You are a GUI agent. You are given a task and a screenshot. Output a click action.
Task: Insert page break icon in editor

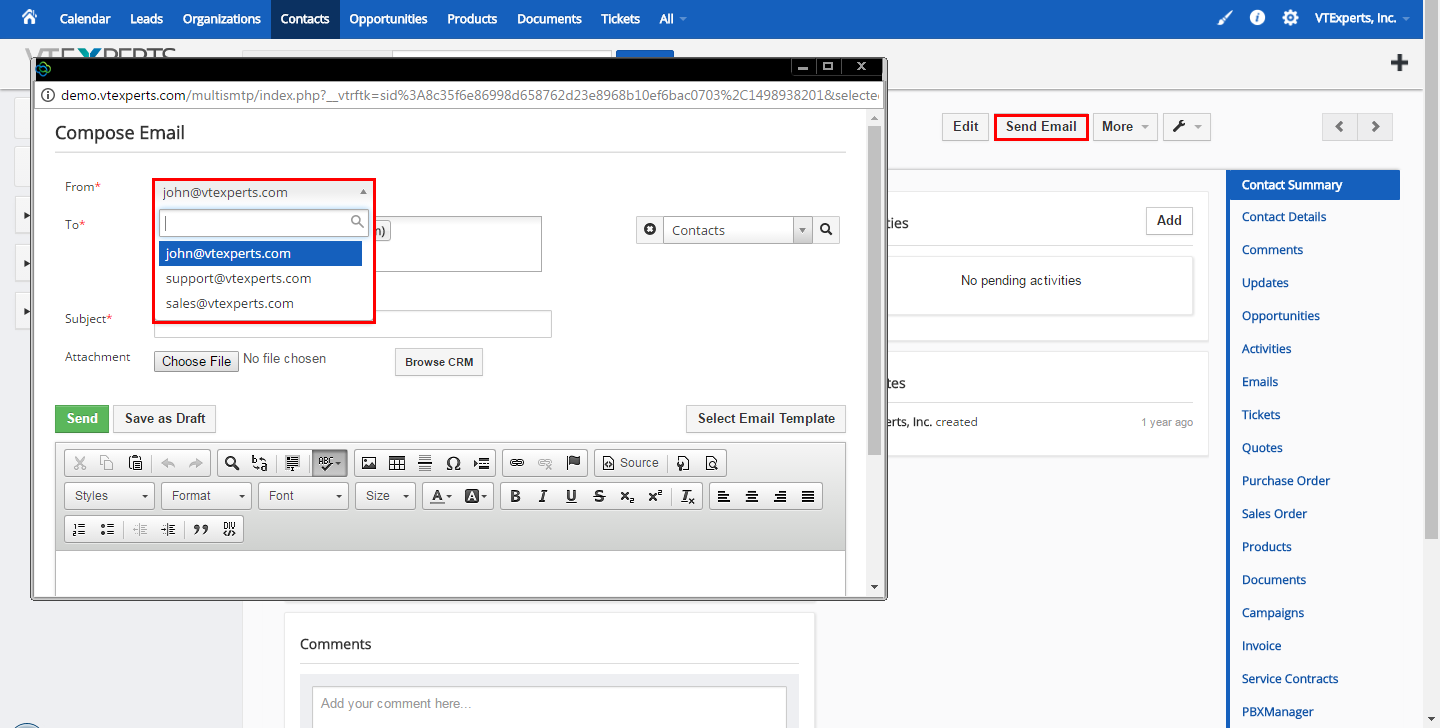pos(482,463)
